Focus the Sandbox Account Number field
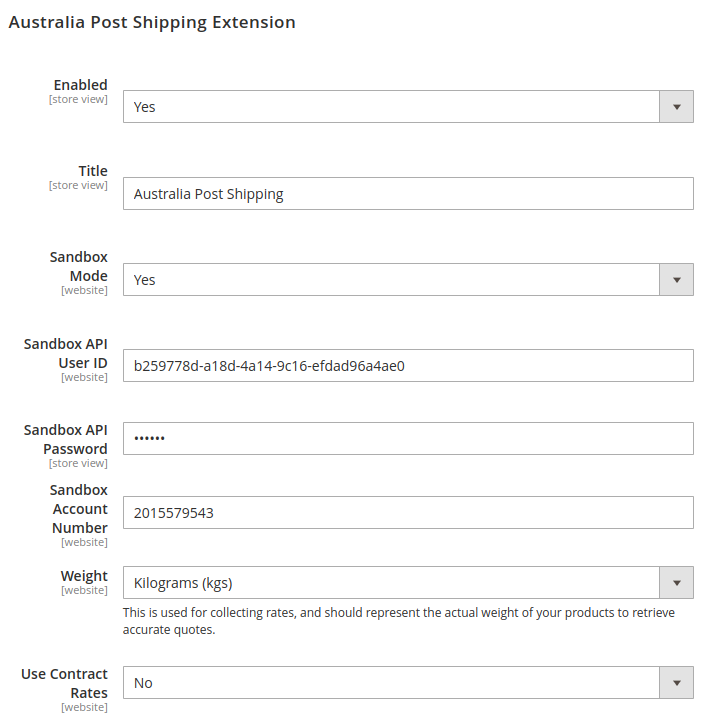 click(x=408, y=513)
